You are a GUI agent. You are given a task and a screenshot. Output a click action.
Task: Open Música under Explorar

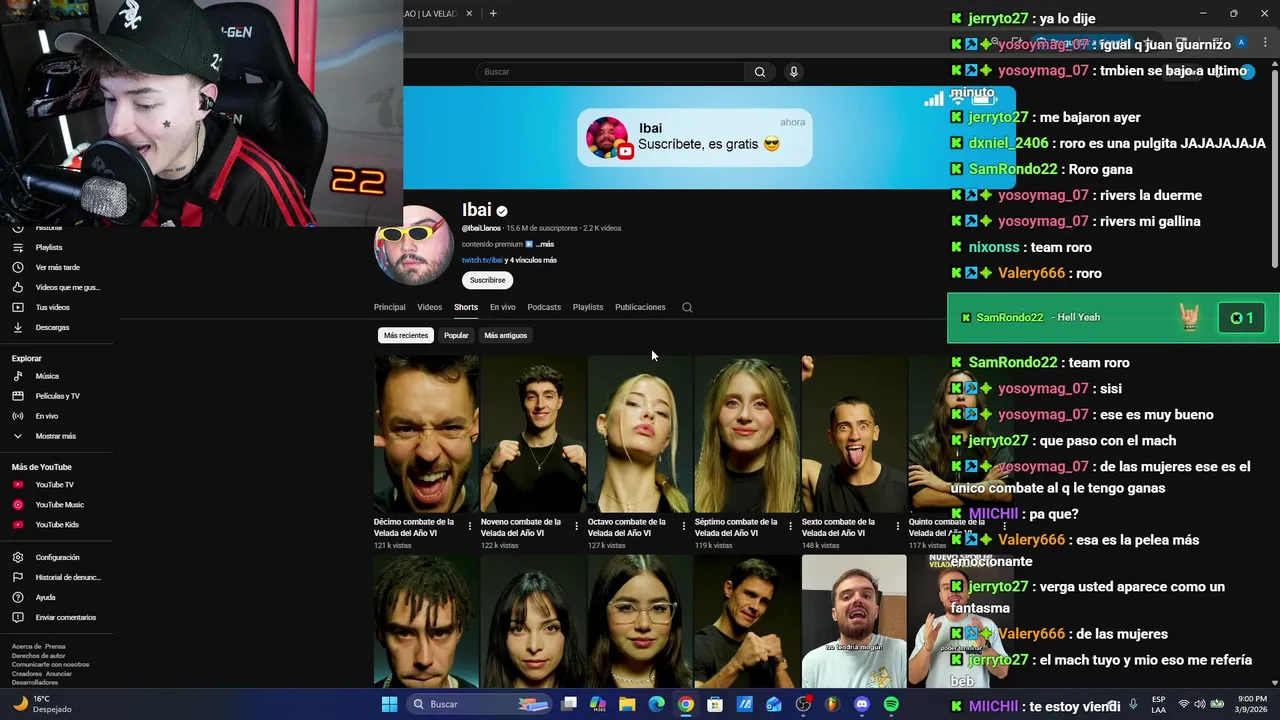(47, 376)
